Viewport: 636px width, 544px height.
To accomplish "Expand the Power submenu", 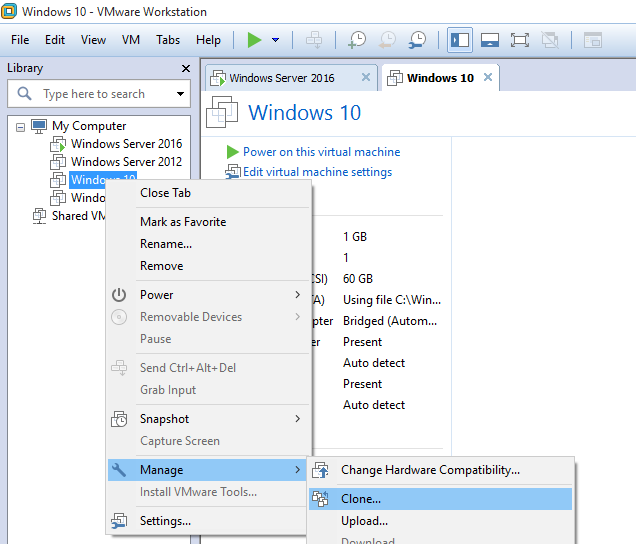I will 207,295.
